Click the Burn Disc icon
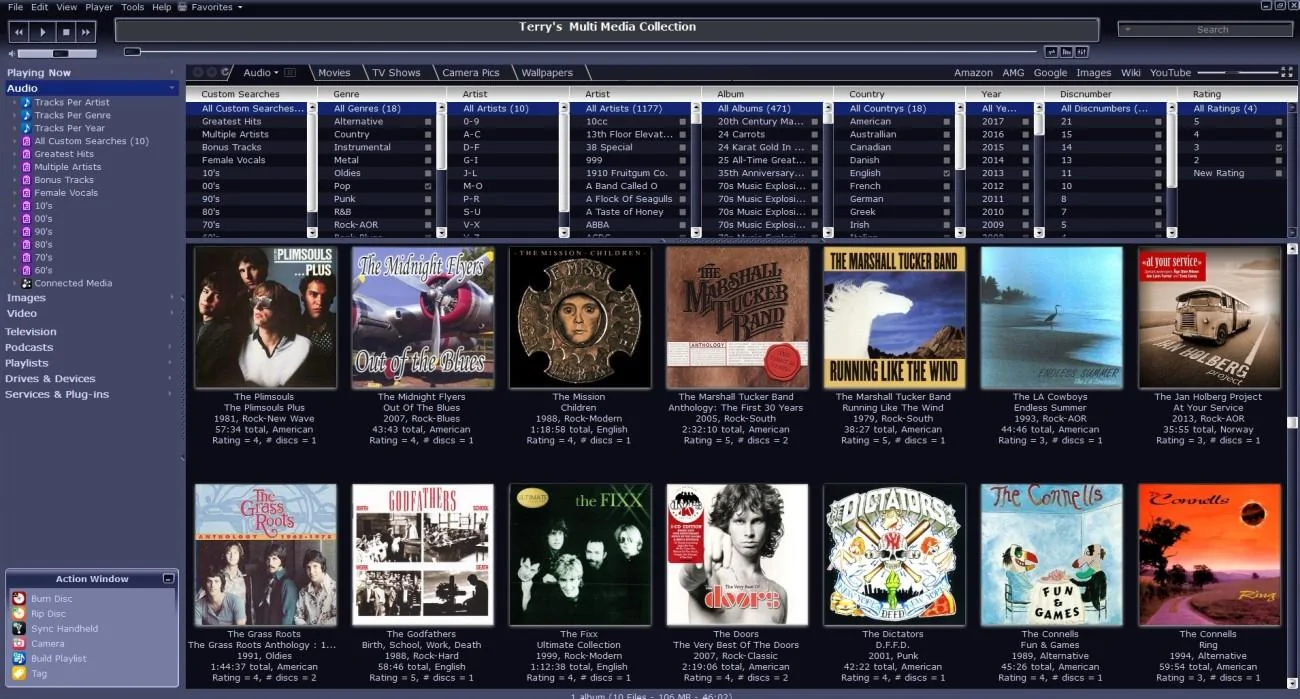 (18, 598)
